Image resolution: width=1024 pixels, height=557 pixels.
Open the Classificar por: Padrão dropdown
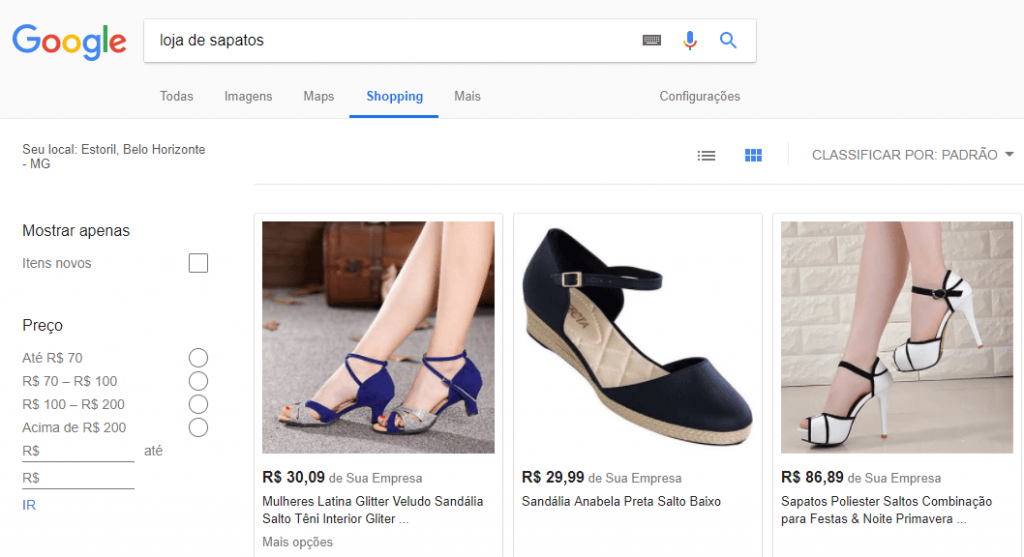point(912,155)
